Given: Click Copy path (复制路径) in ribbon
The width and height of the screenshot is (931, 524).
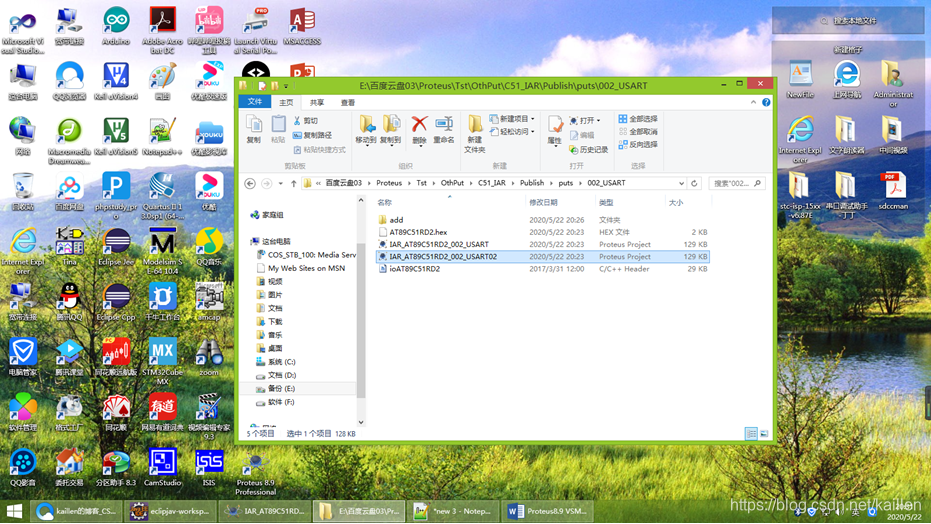Looking at the screenshot, I should [312, 135].
